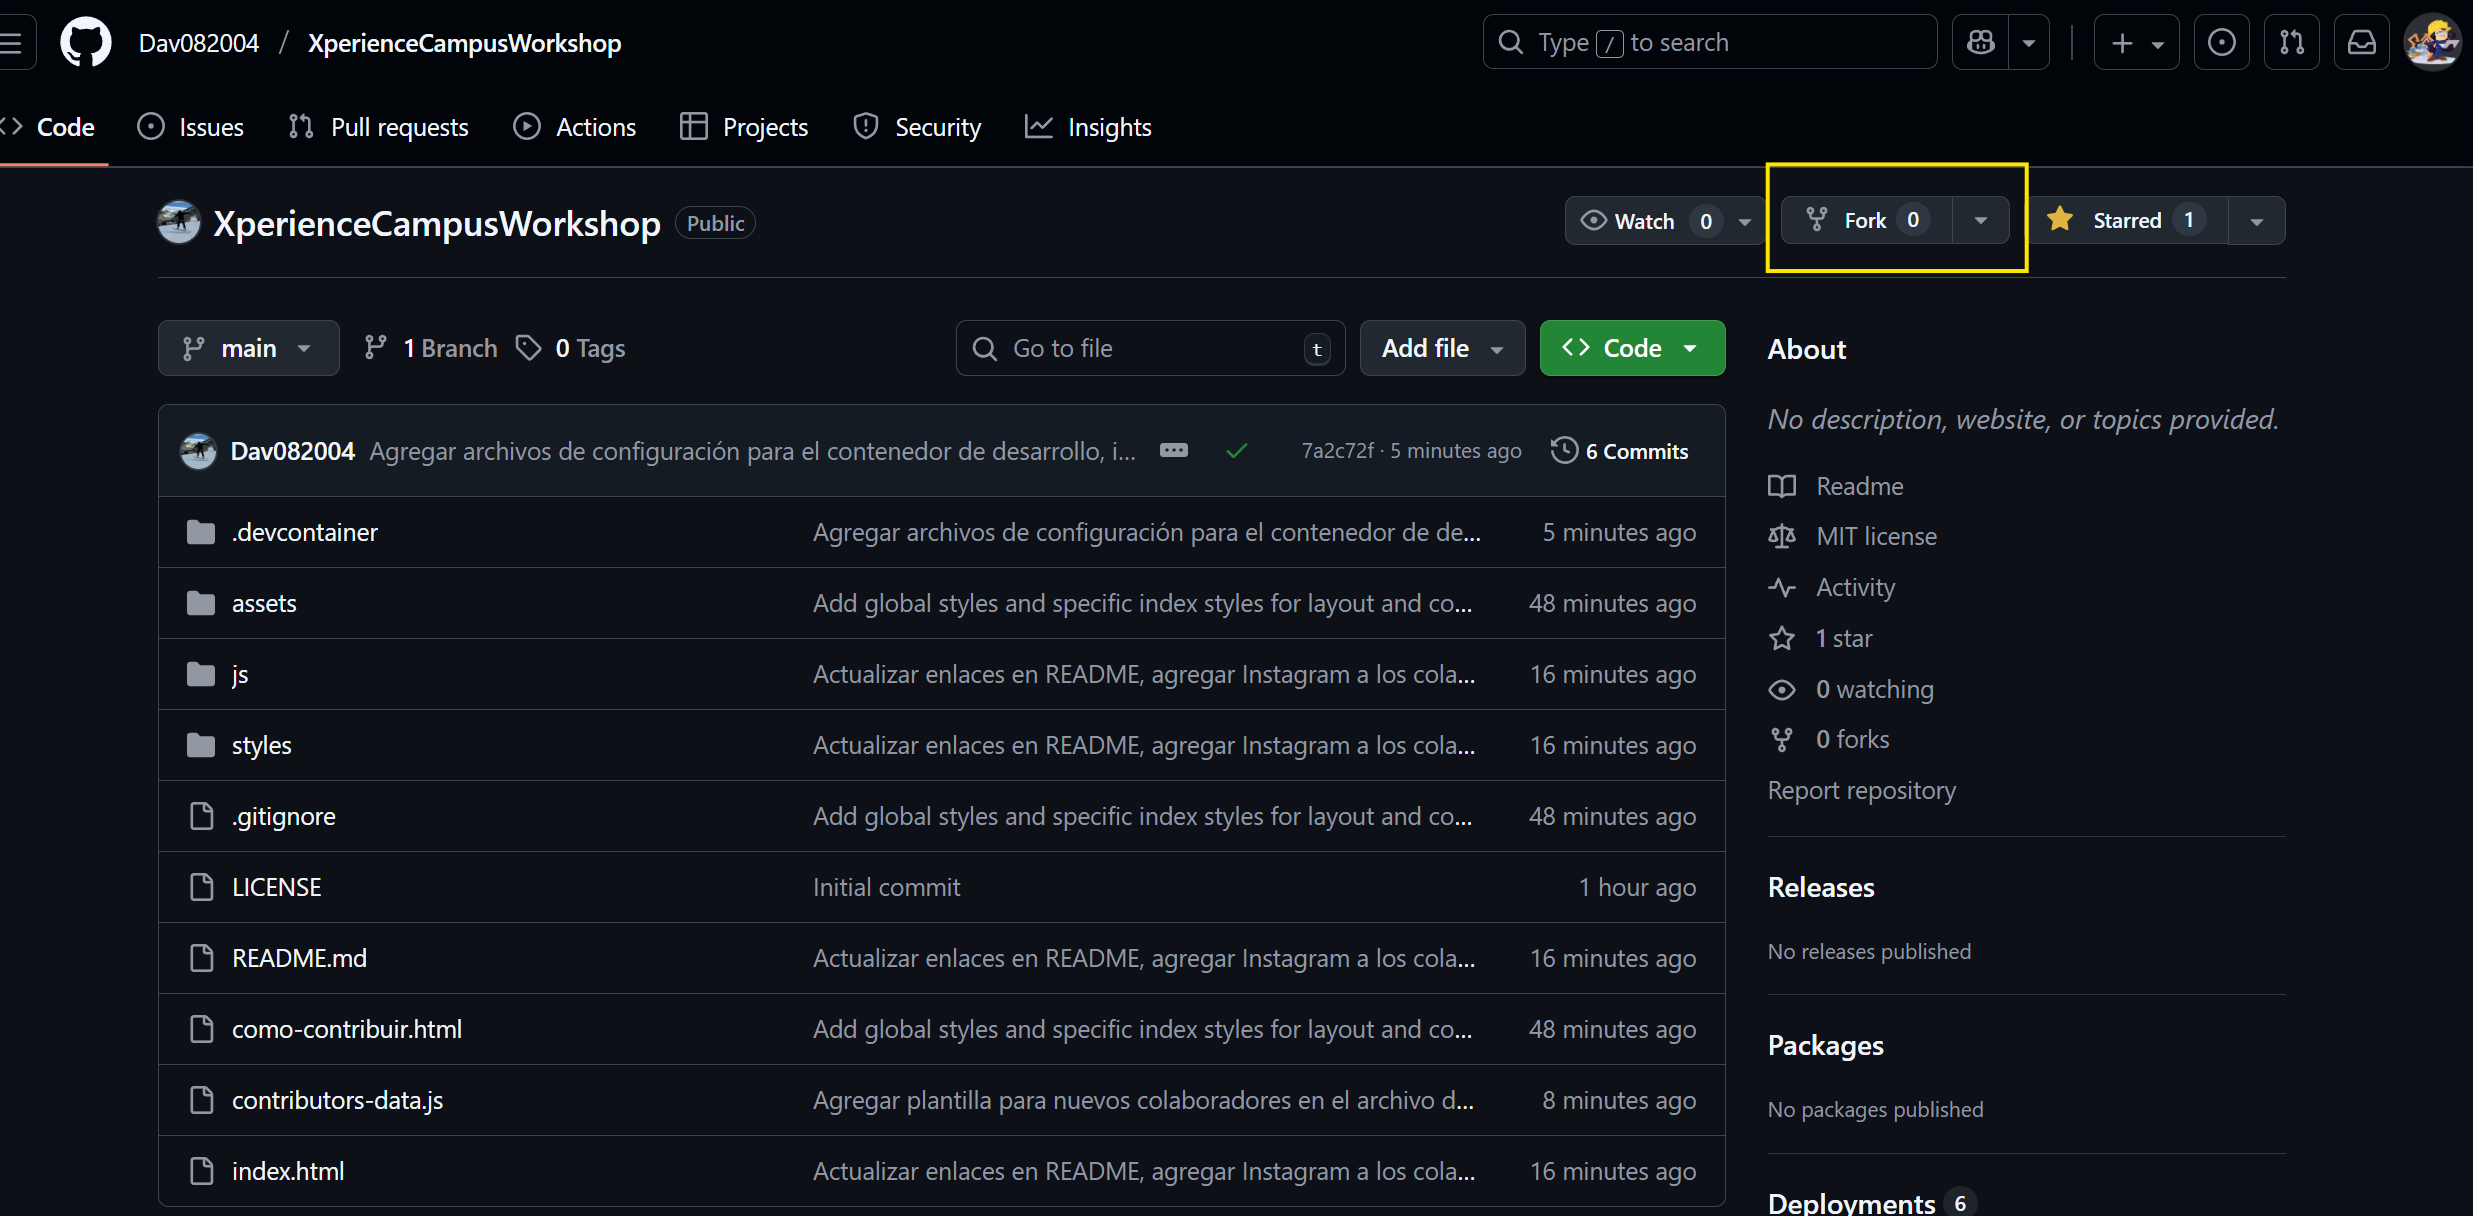This screenshot has height=1216, width=2473.
Task: Open GitHub home via the logo icon
Action: (85, 41)
